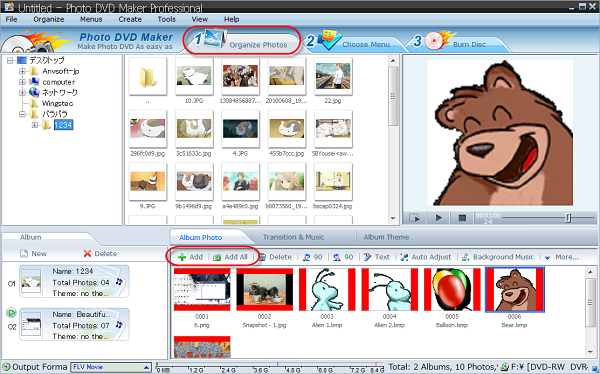The height and width of the screenshot is (374, 600).
Task: Select the 4.JPG thumbnail
Action: tap(240, 129)
